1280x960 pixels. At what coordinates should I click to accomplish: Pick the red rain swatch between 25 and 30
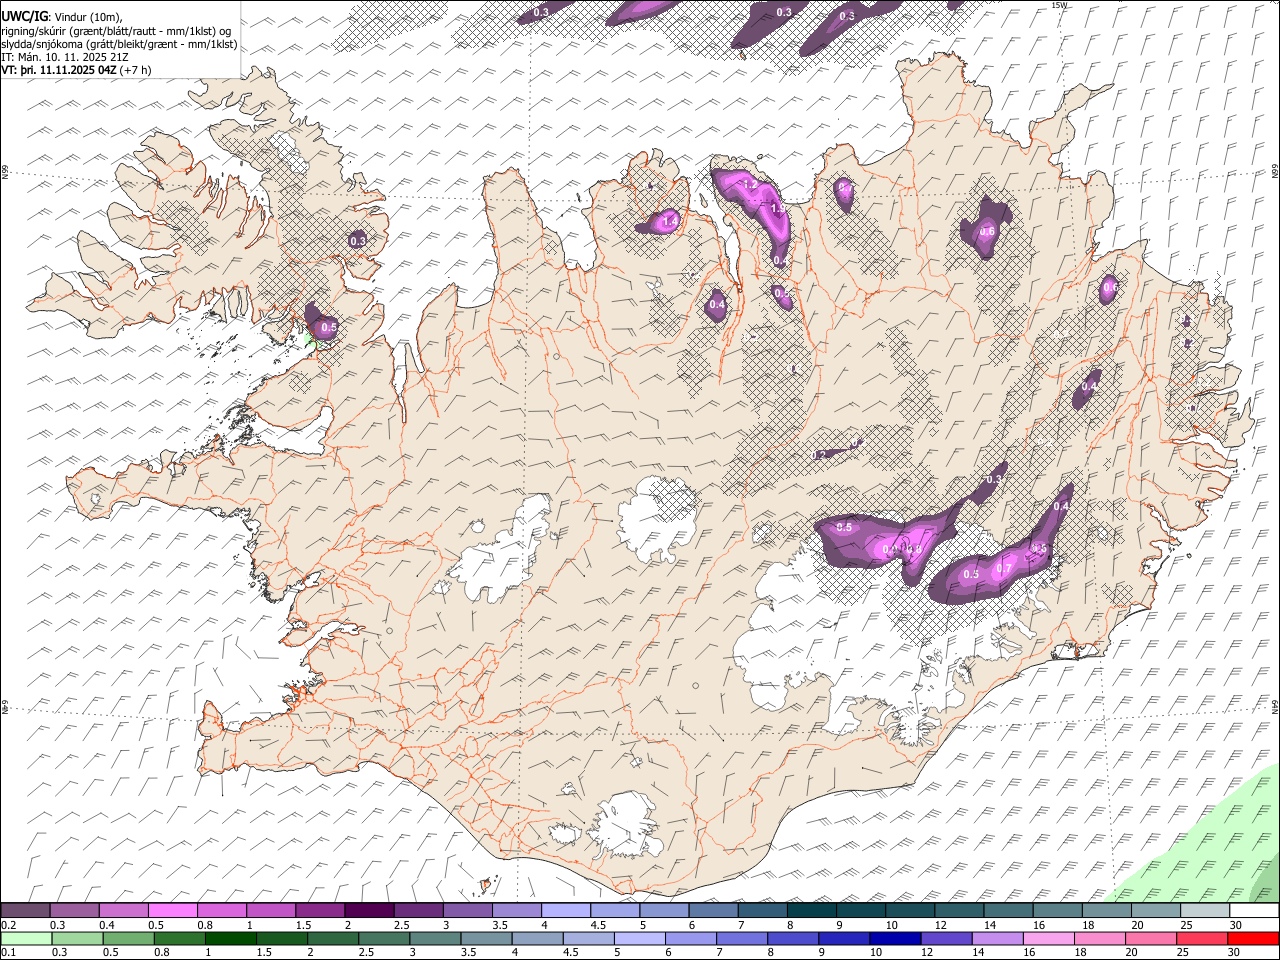(1200, 938)
